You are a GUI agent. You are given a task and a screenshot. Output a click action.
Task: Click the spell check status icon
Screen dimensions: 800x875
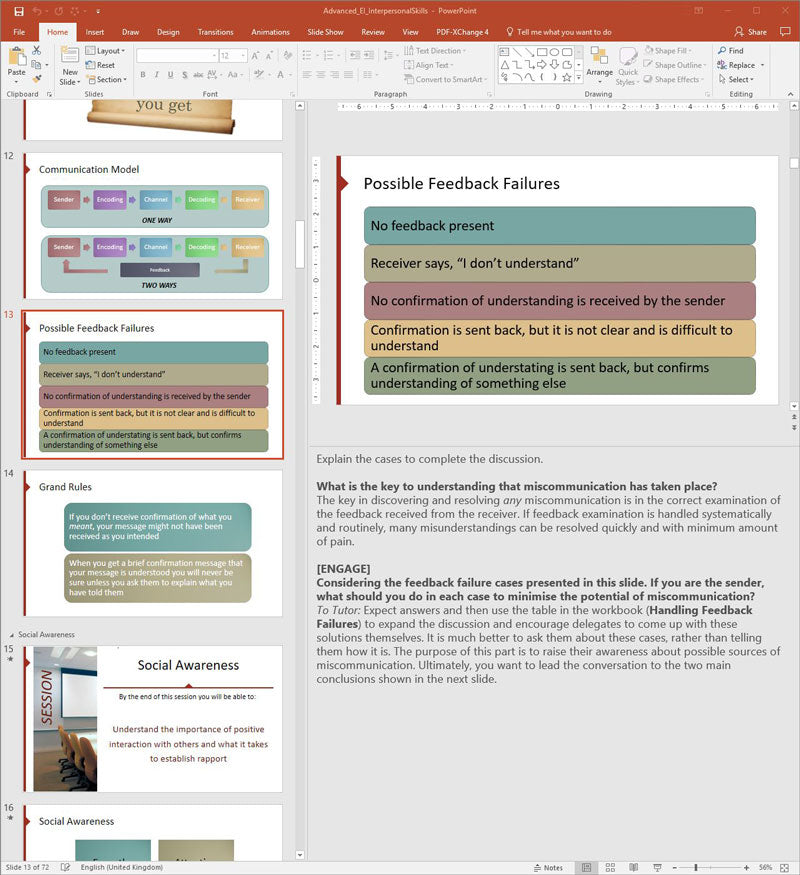[65, 867]
